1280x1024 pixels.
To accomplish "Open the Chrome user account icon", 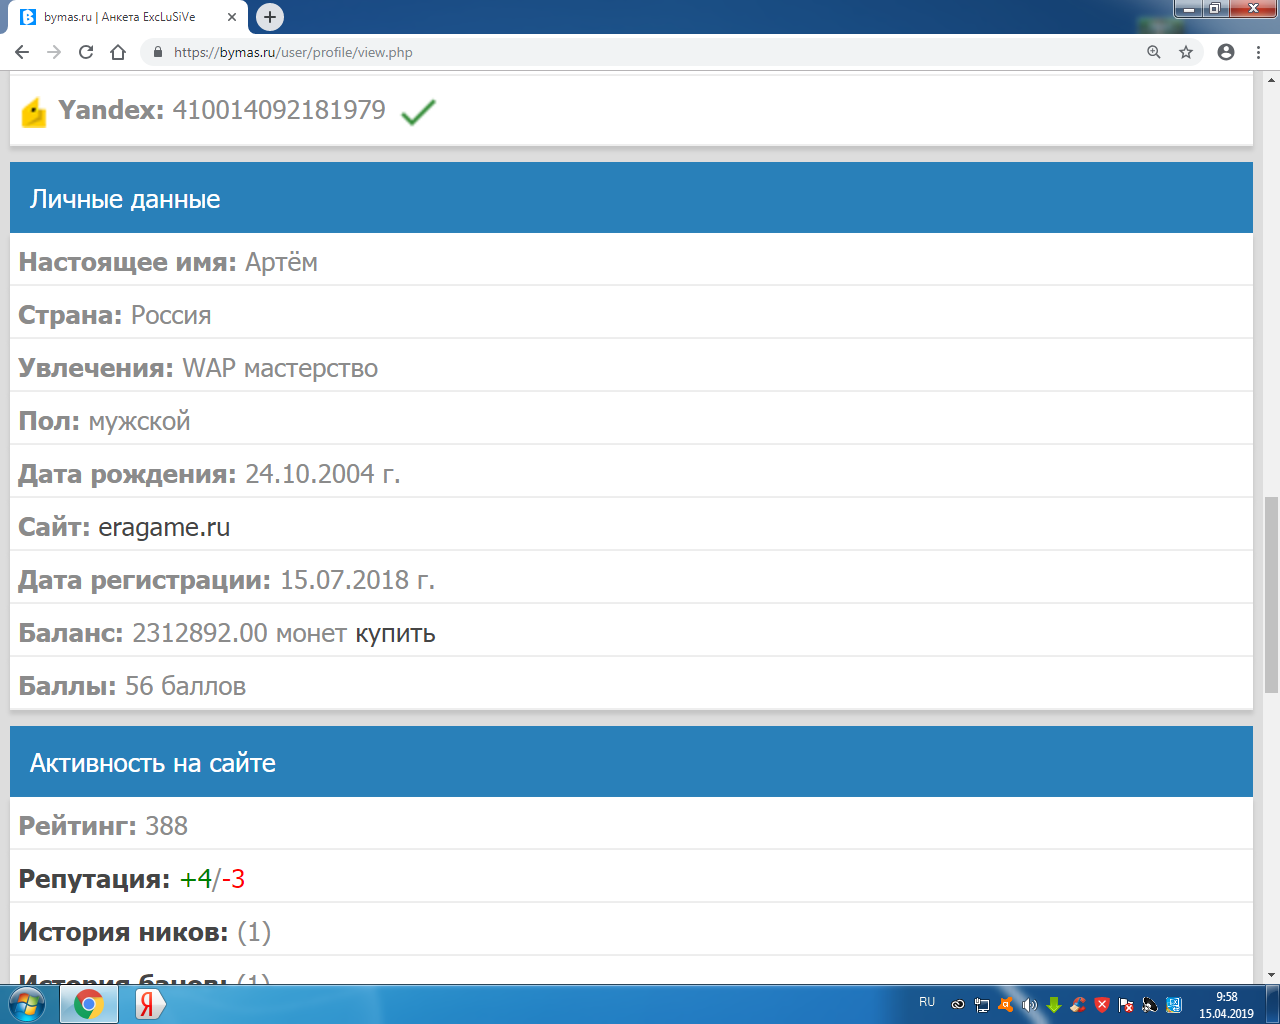I will (1226, 52).
